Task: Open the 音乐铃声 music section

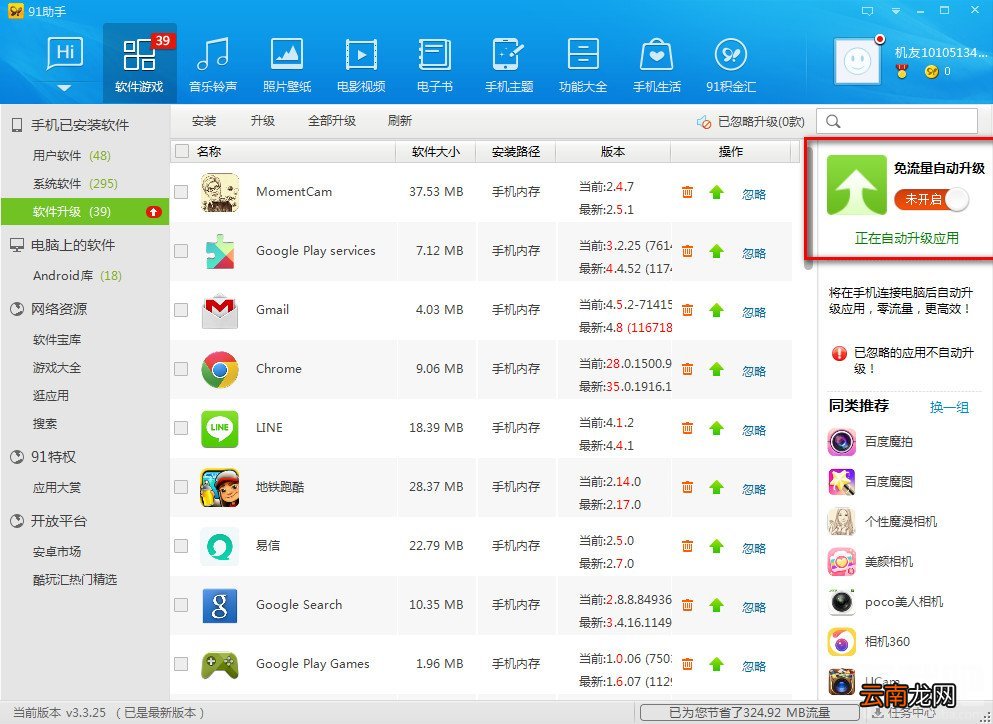Action: pyautogui.click(x=213, y=63)
